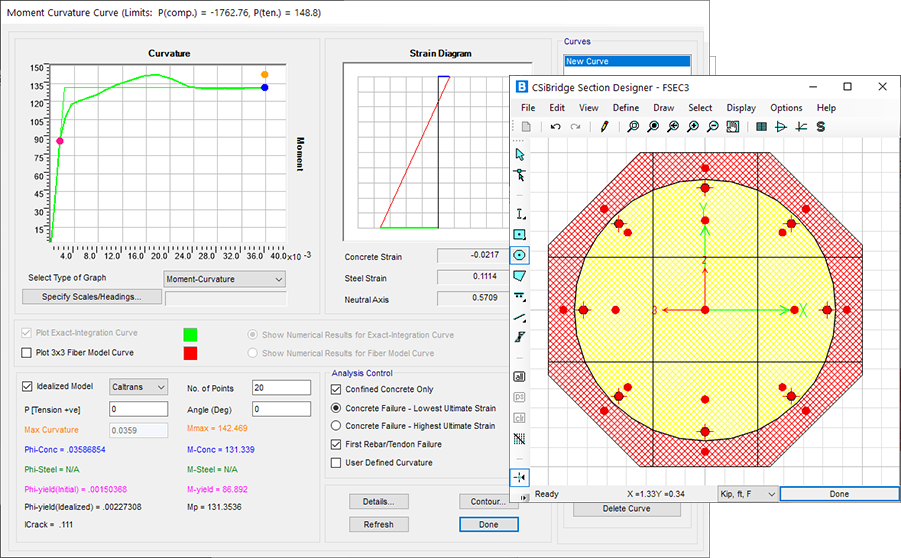Image resolution: width=901 pixels, height=558 pixels.
Task: Select the draw reinforcing shape tool
Action: 519,297
